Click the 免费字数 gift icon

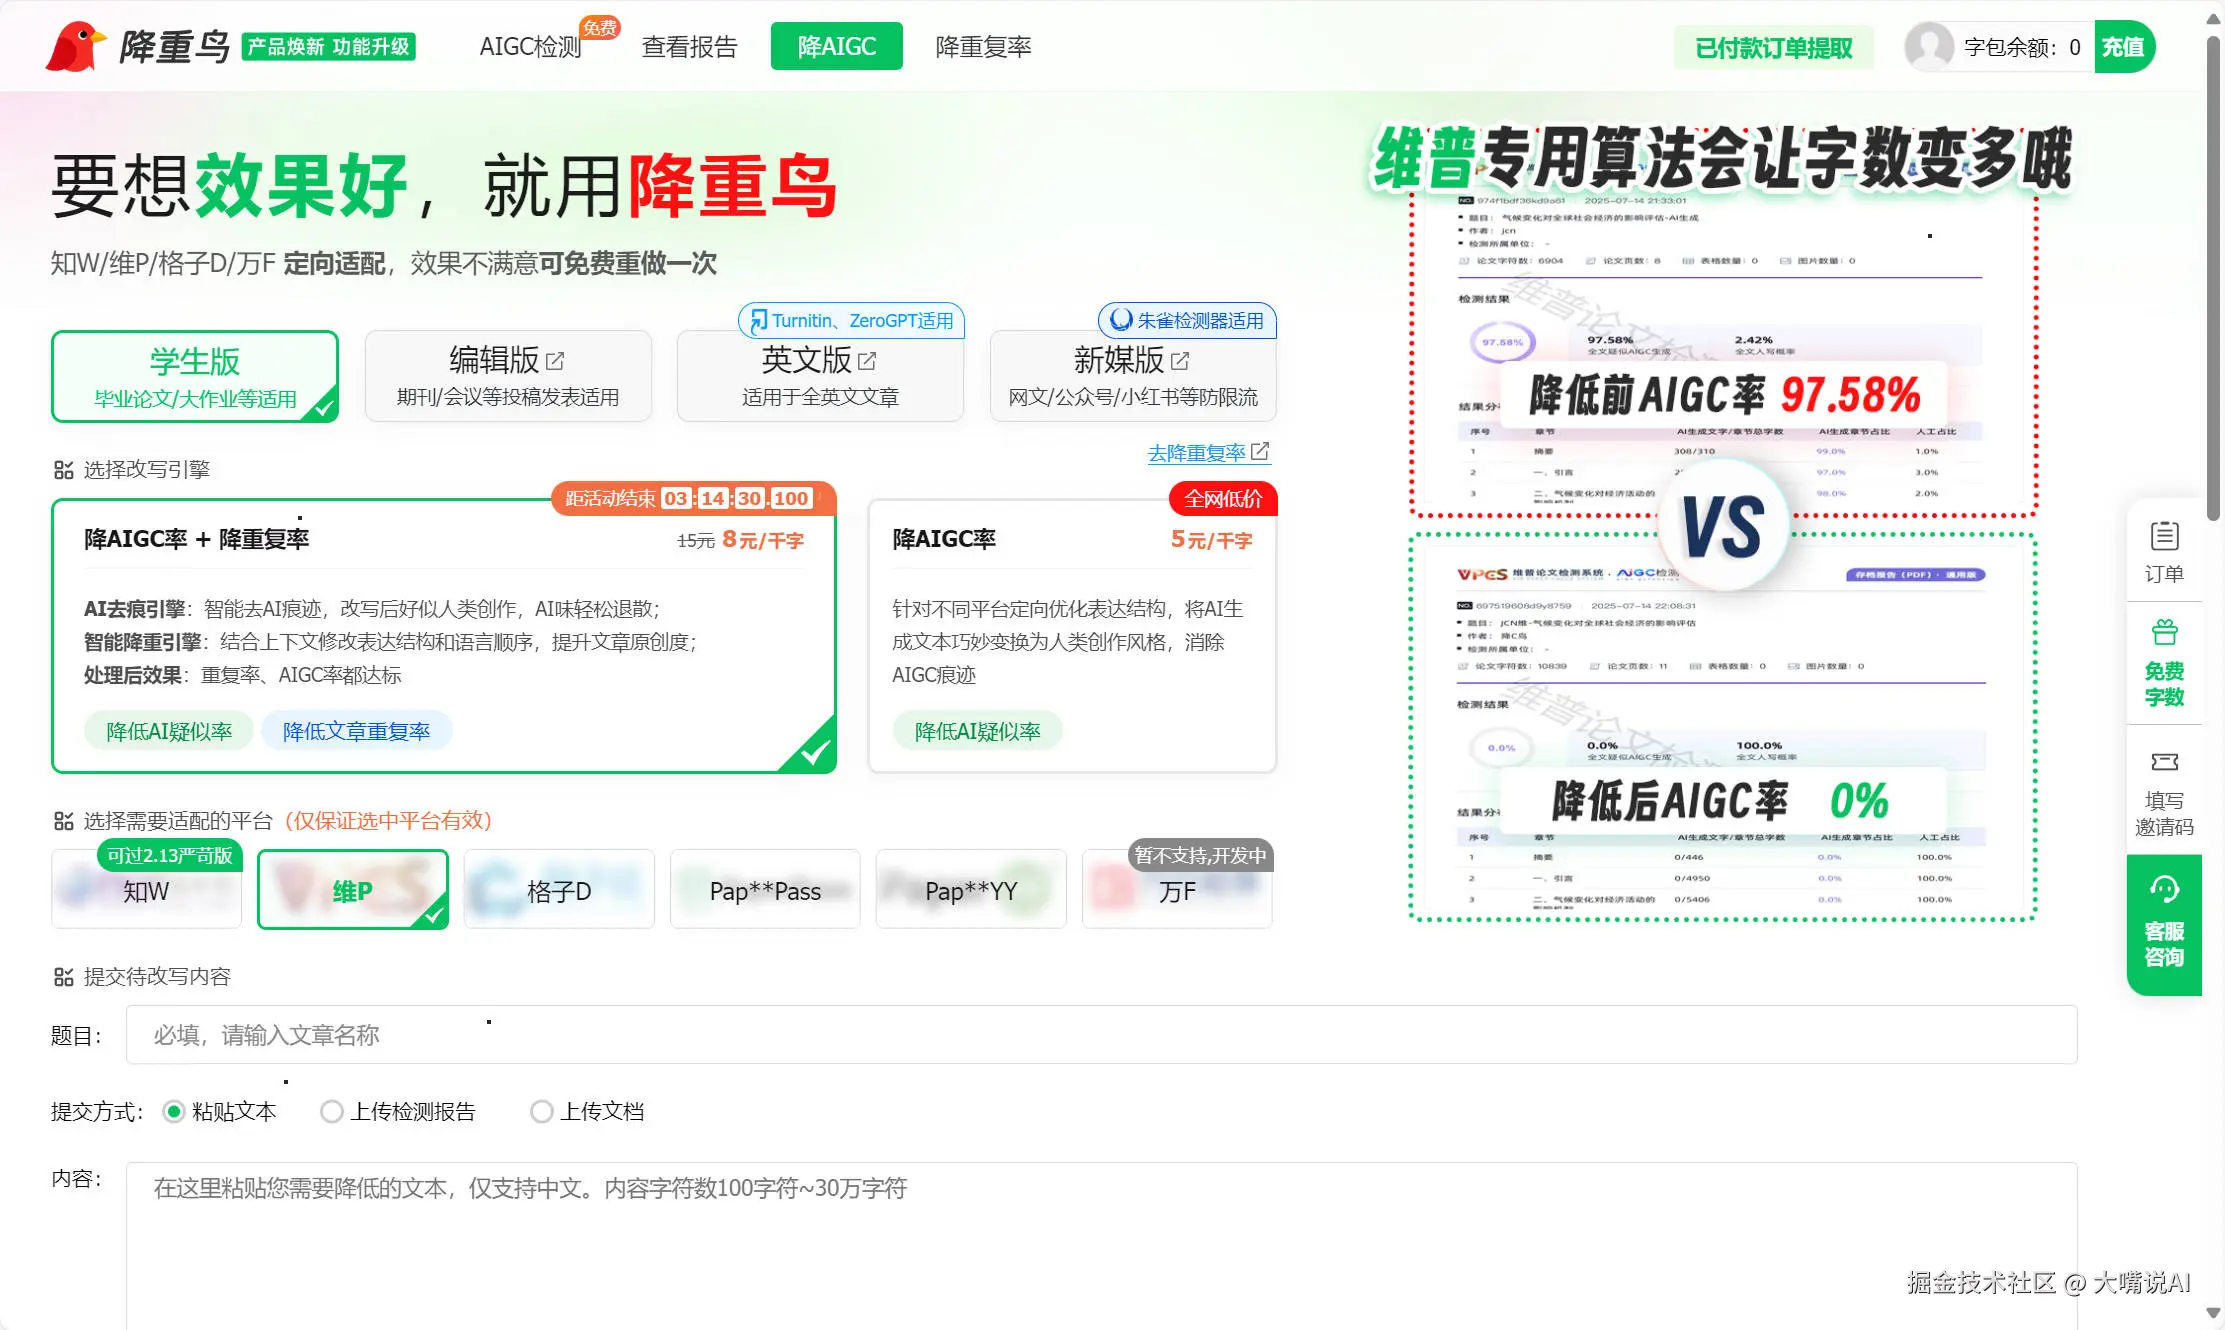click(x=2164, y=634)
